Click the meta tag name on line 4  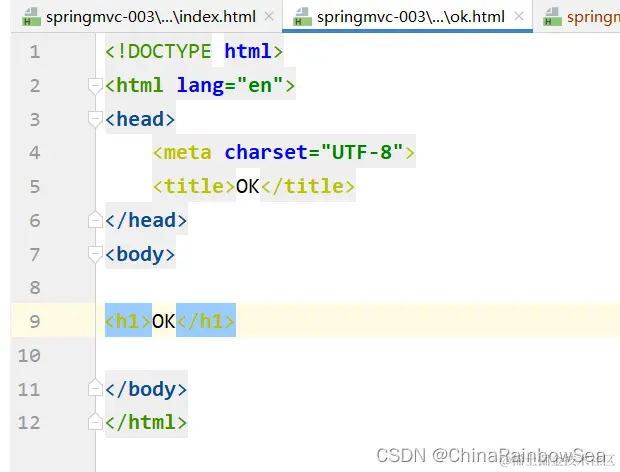(x=187, y=153)
